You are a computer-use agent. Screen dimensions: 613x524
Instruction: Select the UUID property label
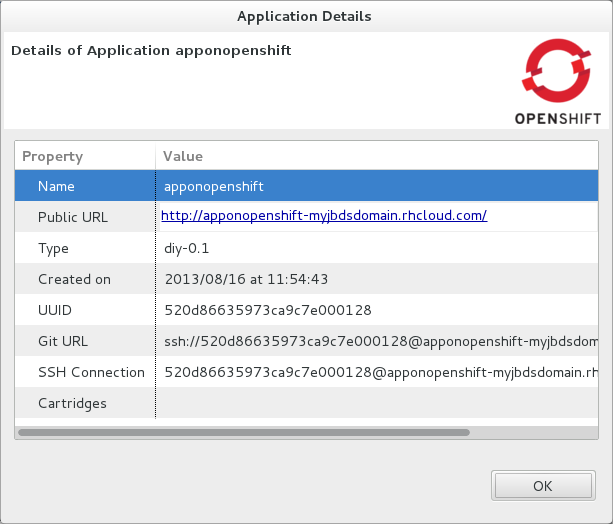[55, 310]
